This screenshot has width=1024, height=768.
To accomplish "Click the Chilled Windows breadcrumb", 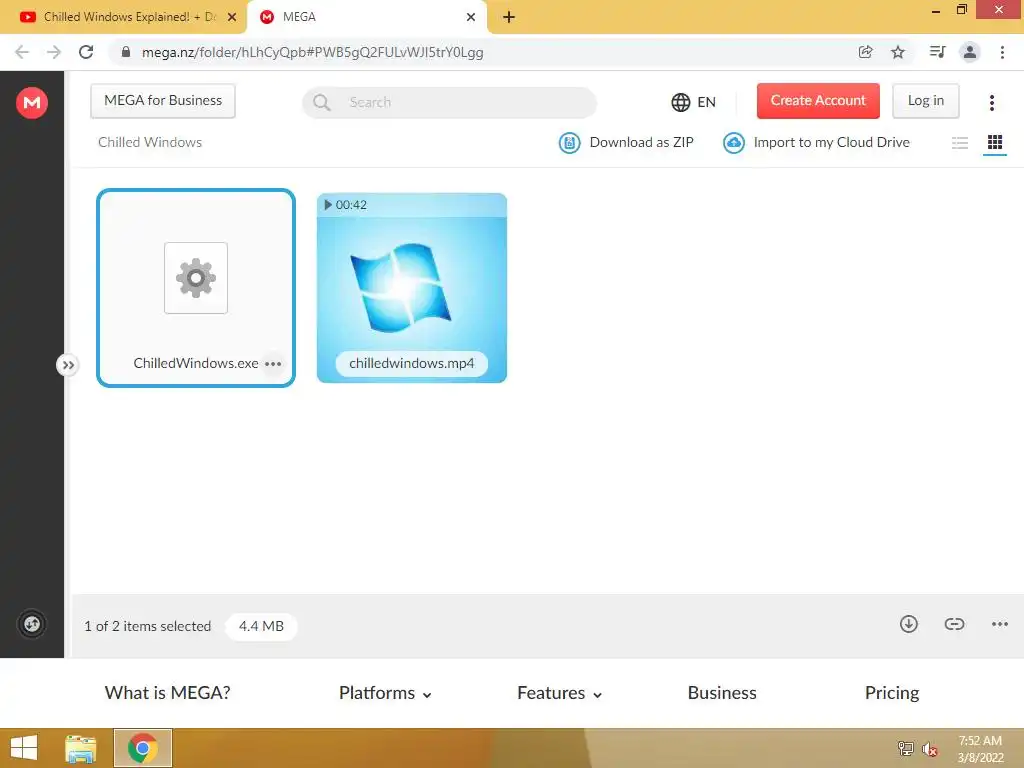I will point(150,142).
